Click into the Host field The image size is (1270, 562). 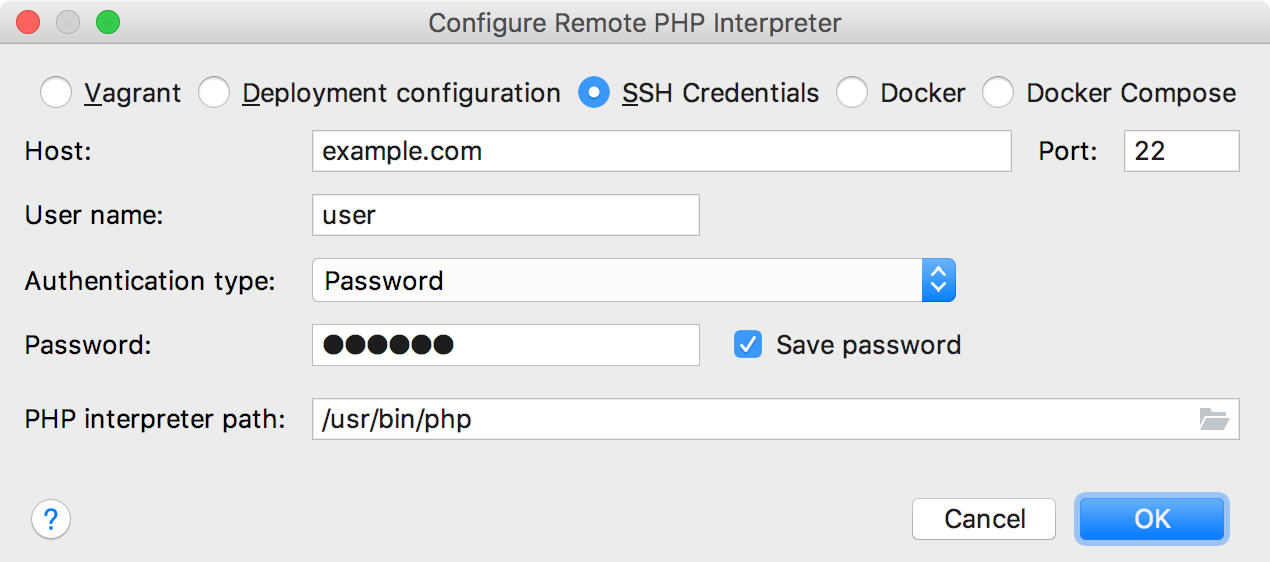[661, 151]
